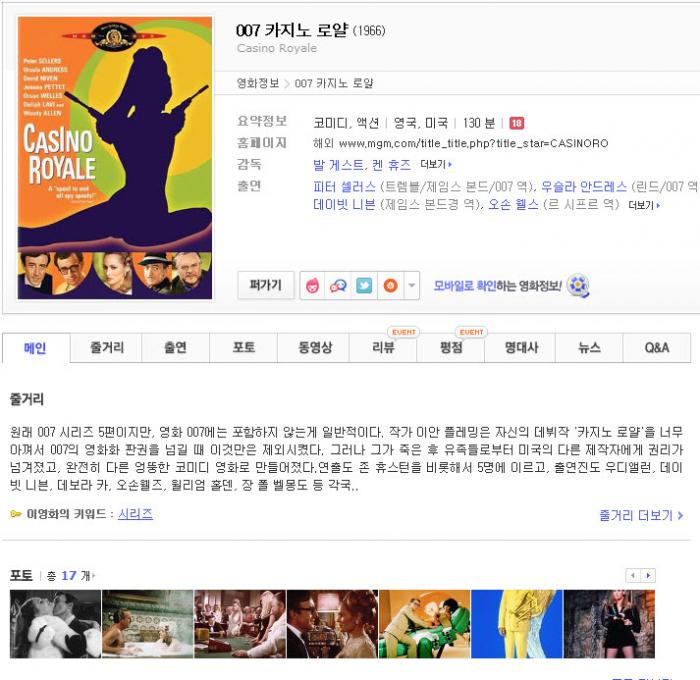Viewport: 700px width, 680px height.
Task: Go to next photos with right arrow
Action: [x=648, y=576]
